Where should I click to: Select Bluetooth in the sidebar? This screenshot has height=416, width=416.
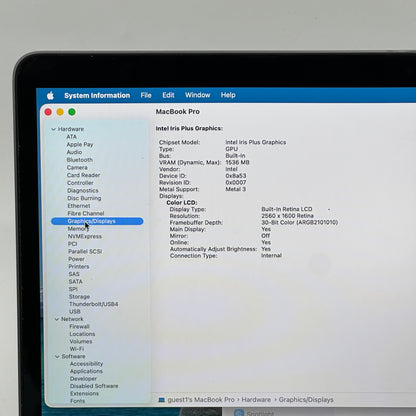80,160
